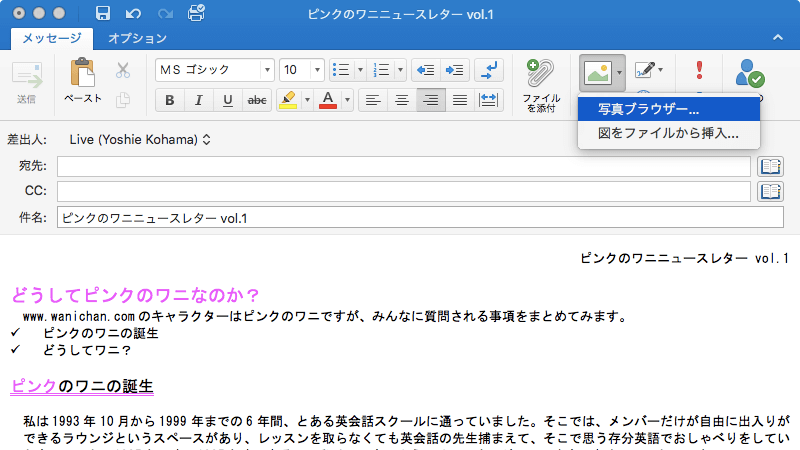Expand the signature dropdown arrow
Screen dimensions: 800x450
point(661,70)
